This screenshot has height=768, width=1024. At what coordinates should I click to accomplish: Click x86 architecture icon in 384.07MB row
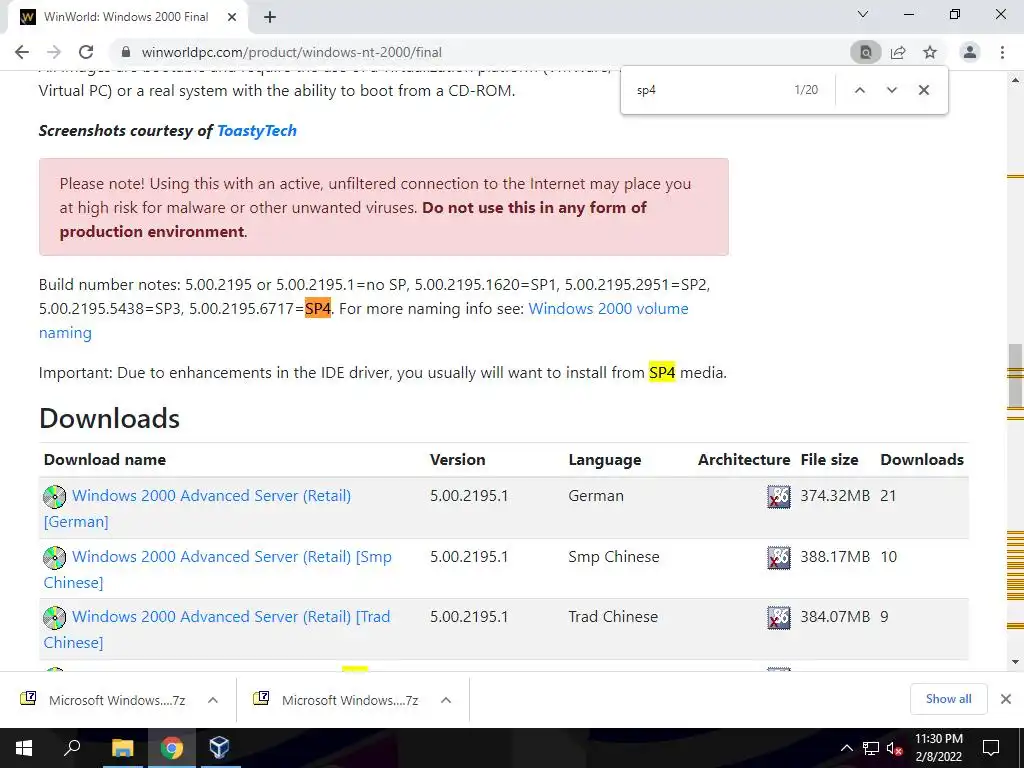[778, 617]
